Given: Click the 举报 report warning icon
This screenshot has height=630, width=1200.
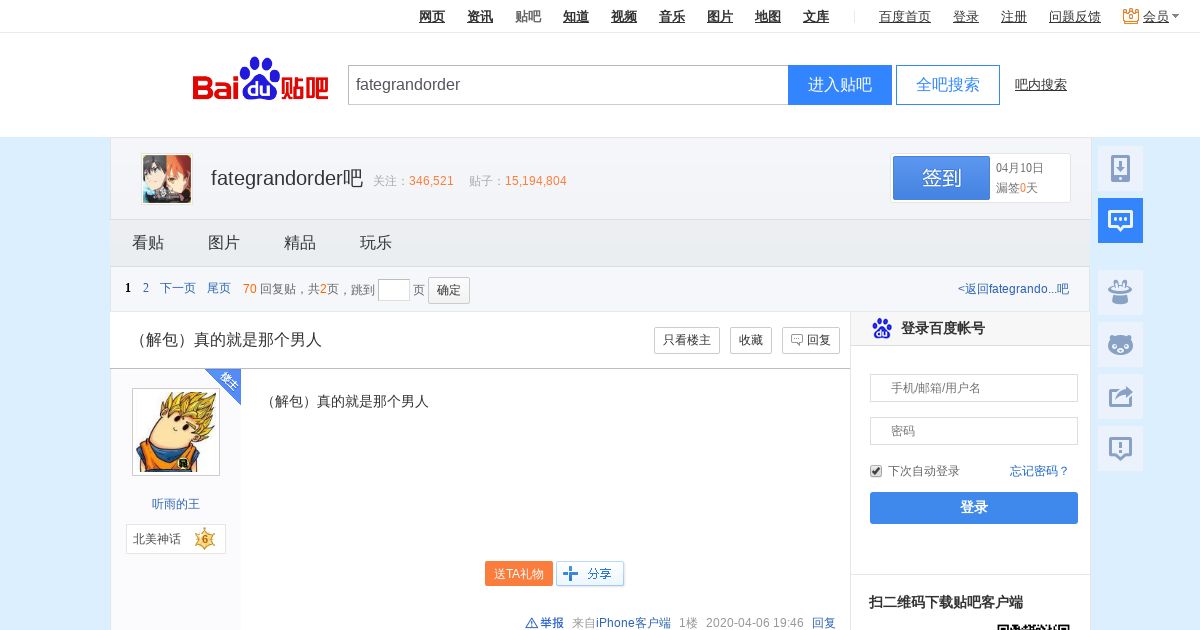Looking at the screenshot, I should [532, 623].
